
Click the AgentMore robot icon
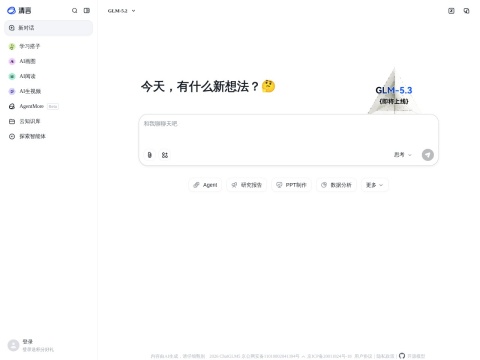(12, 106)
